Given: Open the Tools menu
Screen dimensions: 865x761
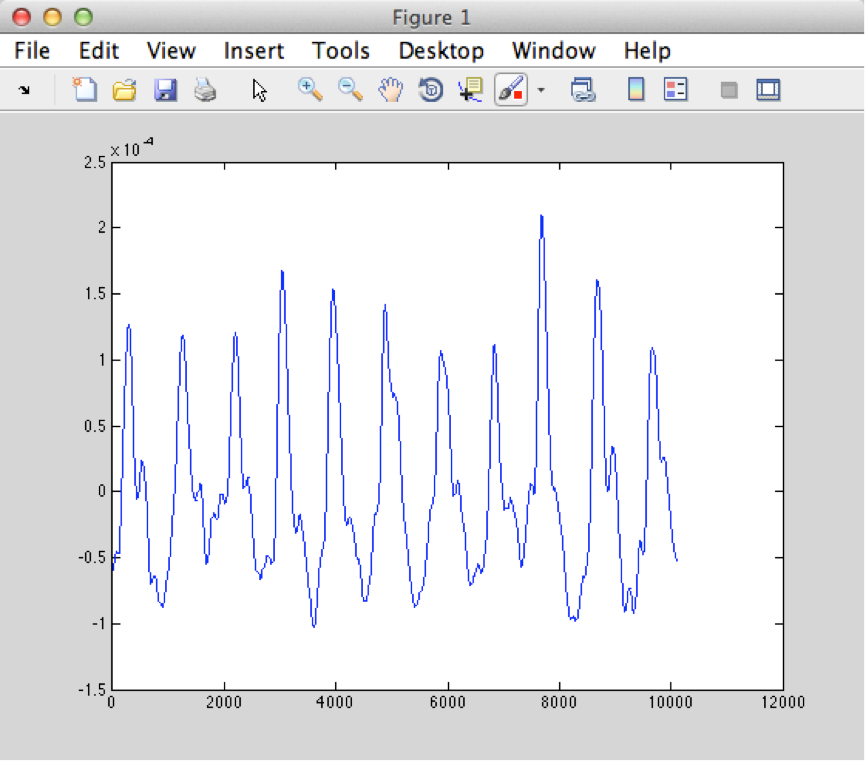Looking at the screenshot, I should 340,51.
